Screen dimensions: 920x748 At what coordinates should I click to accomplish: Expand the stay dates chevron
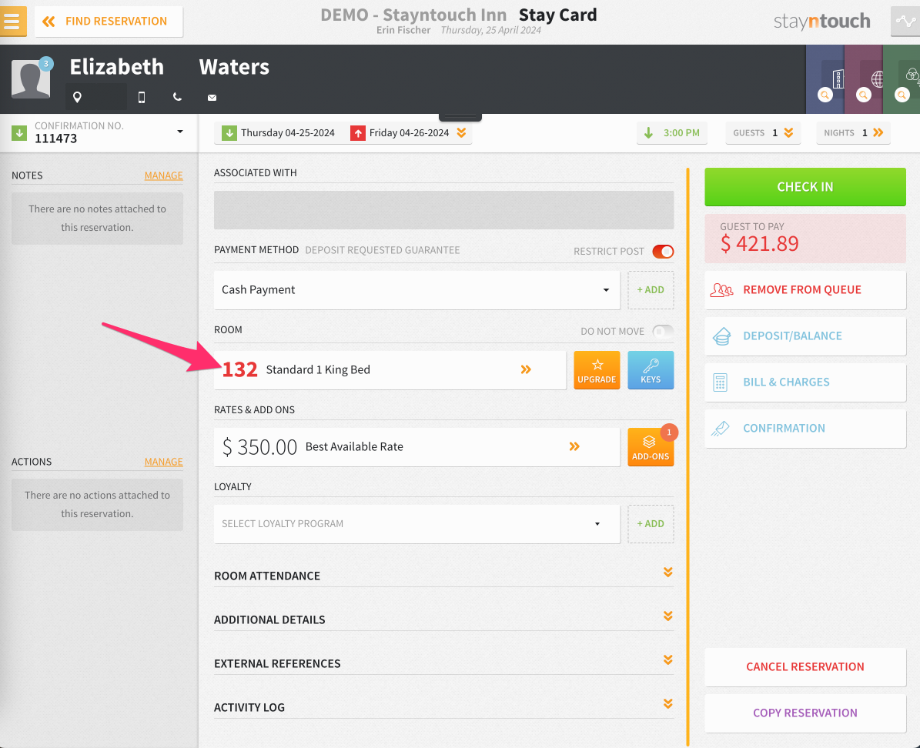462,133
